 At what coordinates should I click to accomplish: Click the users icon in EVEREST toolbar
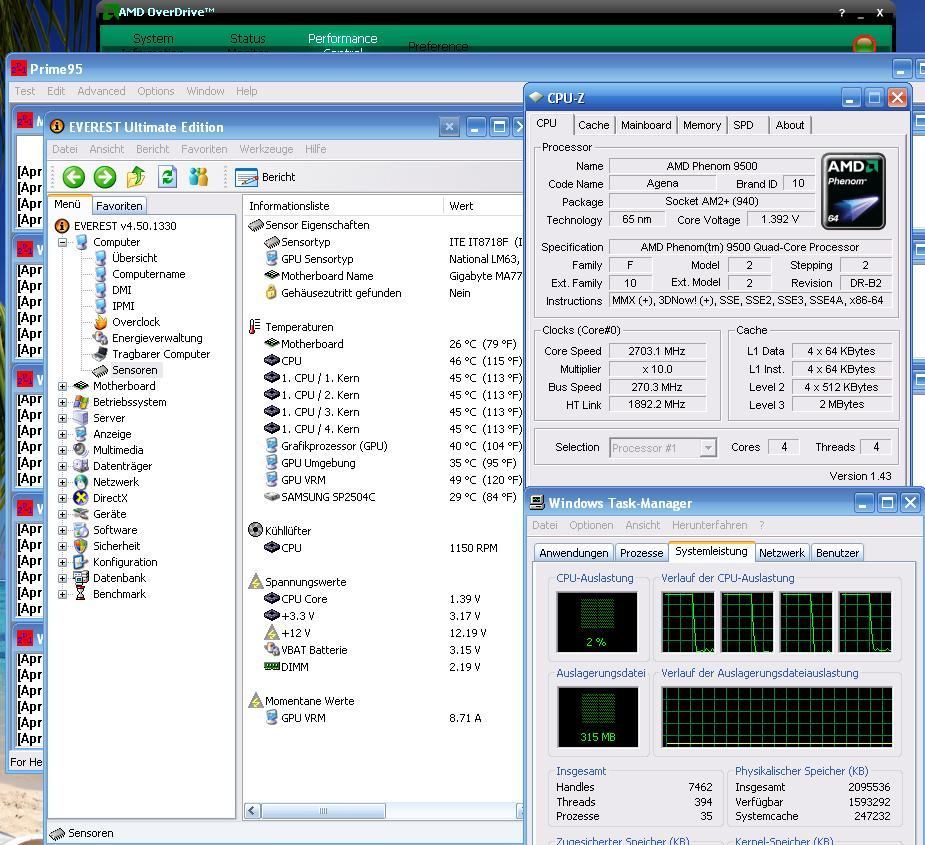pyautogui.click(x=199, y=177)
